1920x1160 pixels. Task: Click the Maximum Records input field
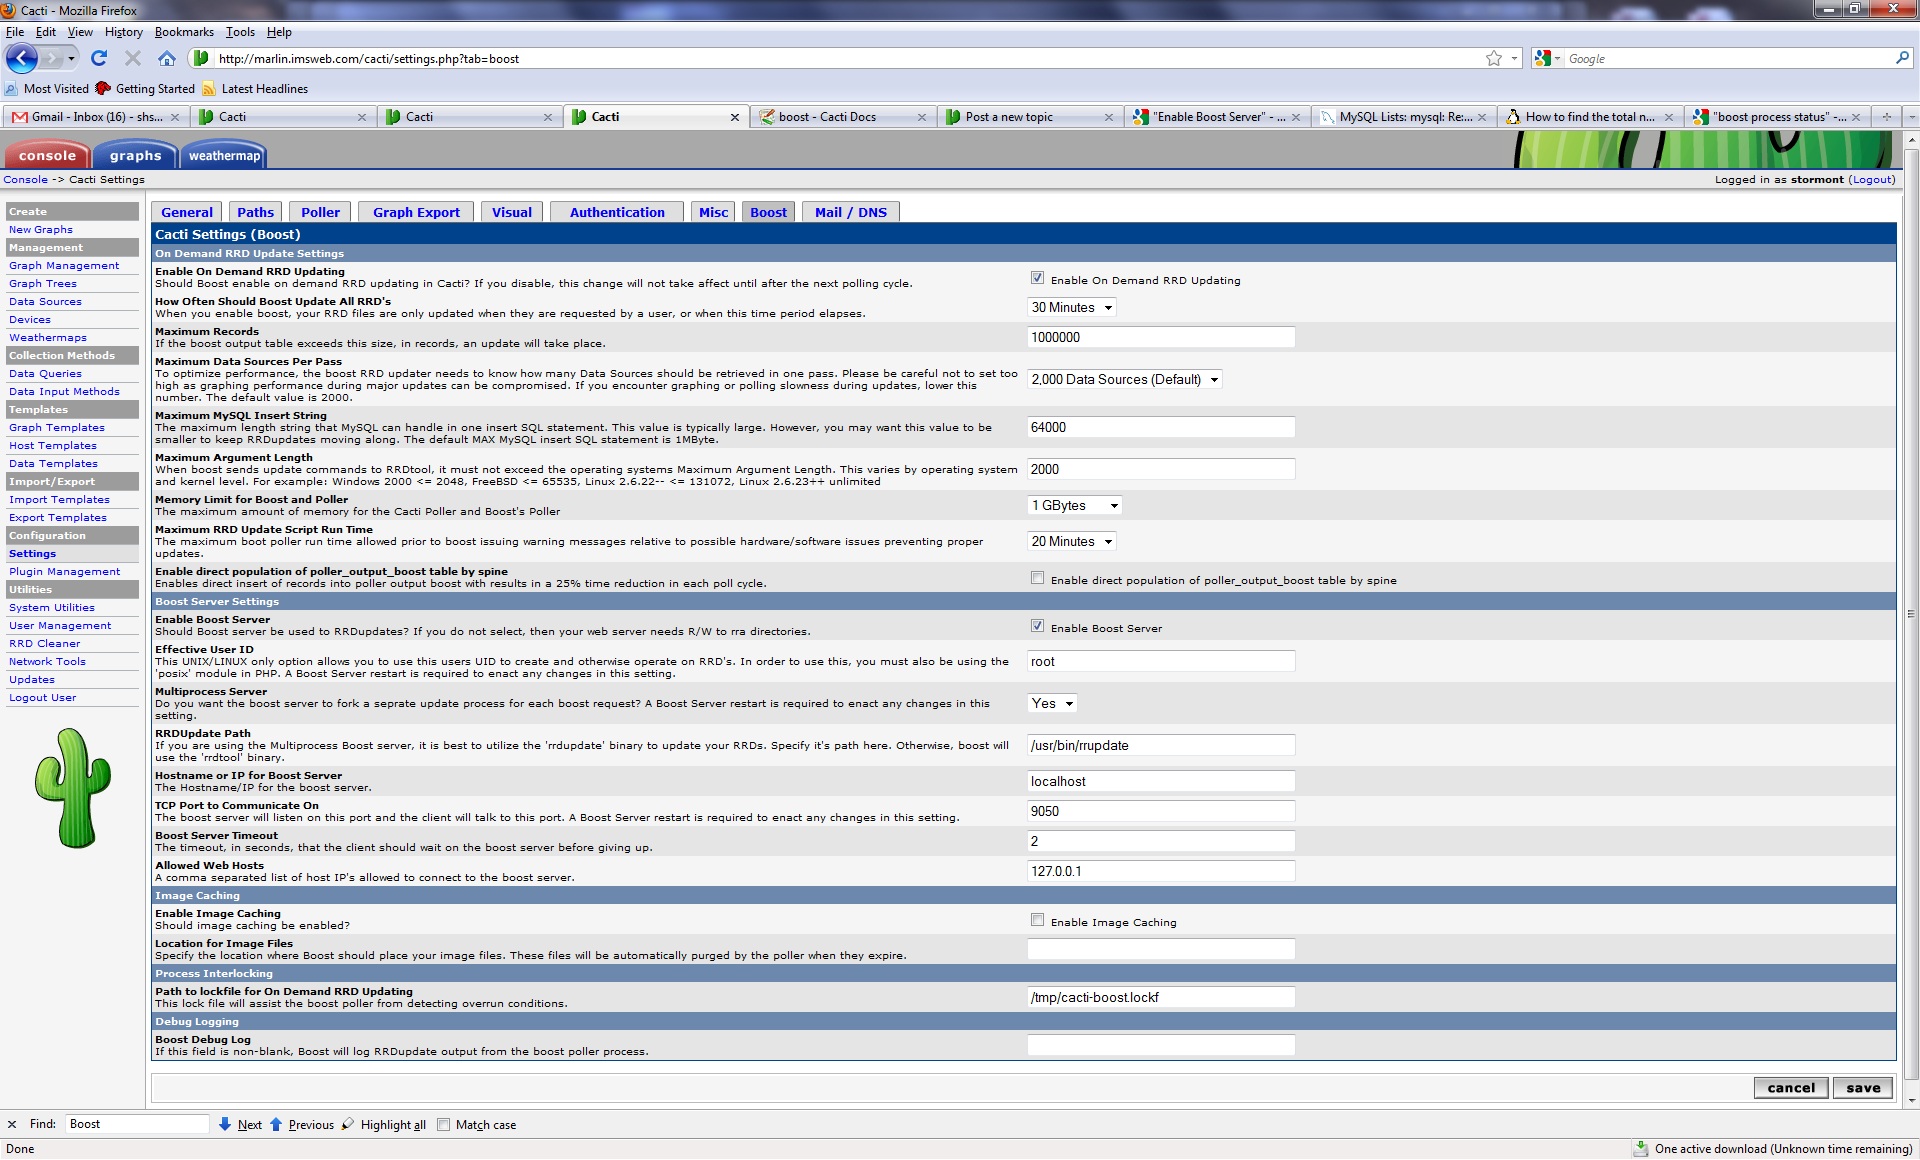click(x=1161, y=337)
